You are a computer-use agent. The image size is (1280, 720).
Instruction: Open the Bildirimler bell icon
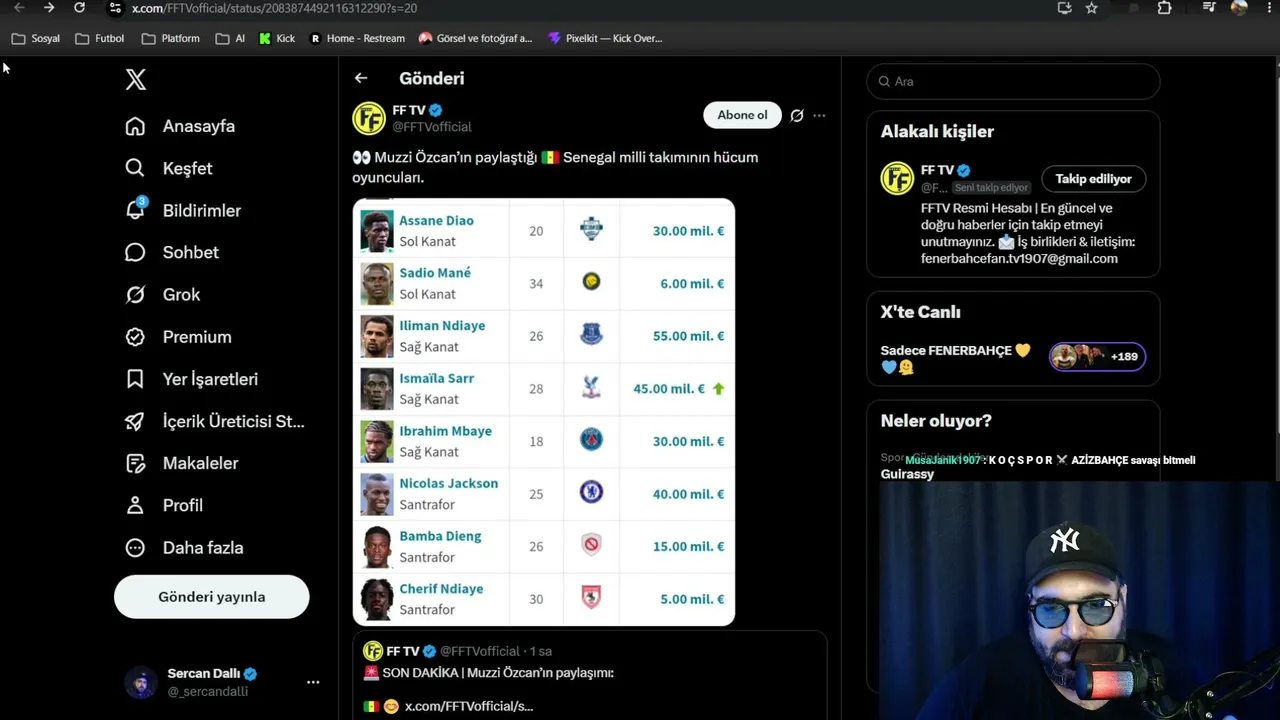[135, 210]
